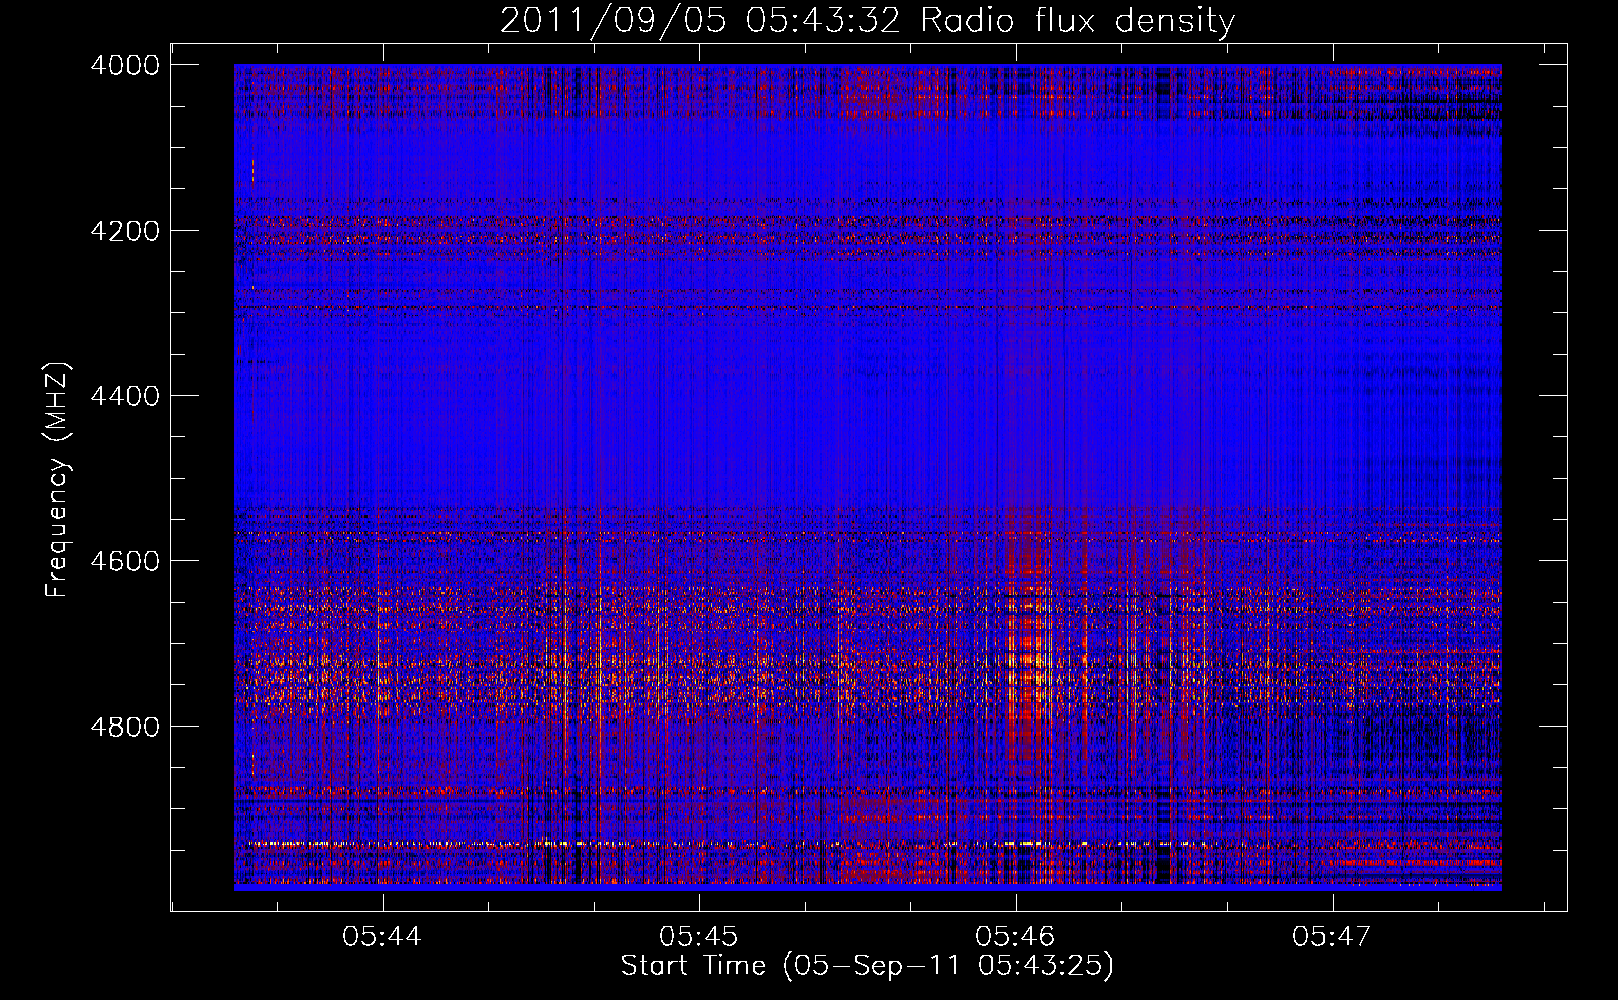Click the '4800' frequency axis label

point(125,726)
